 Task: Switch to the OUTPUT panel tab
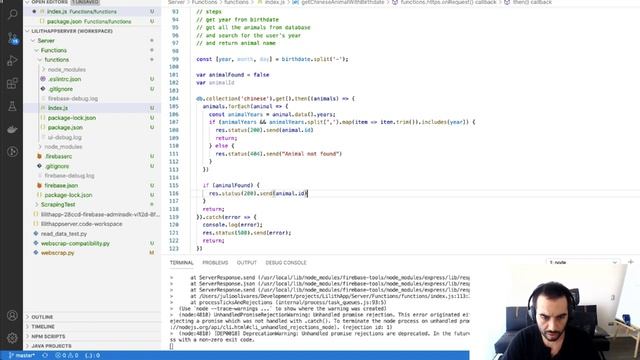point(247,263)
